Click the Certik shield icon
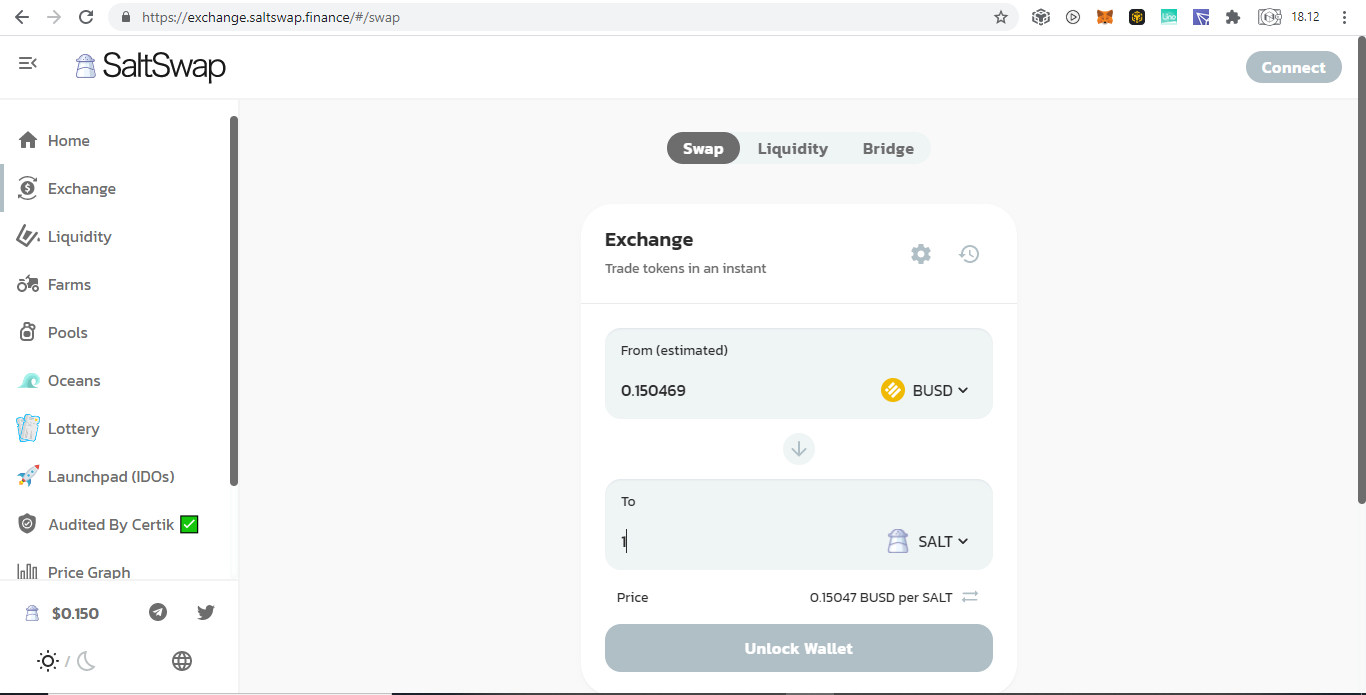Viewport: 1366px width, 695px height. [x=28, y=524]
